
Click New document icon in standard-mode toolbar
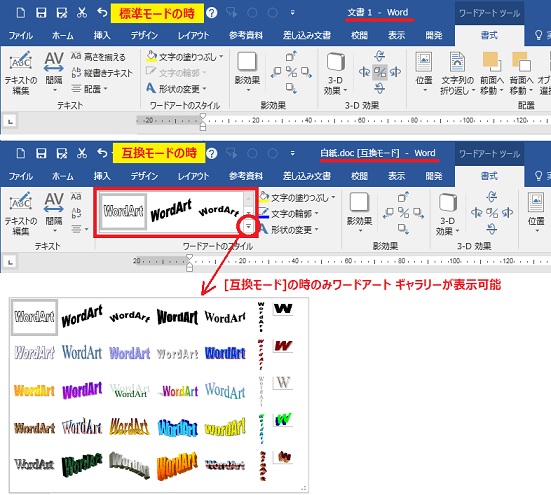[x=21, y=13]
